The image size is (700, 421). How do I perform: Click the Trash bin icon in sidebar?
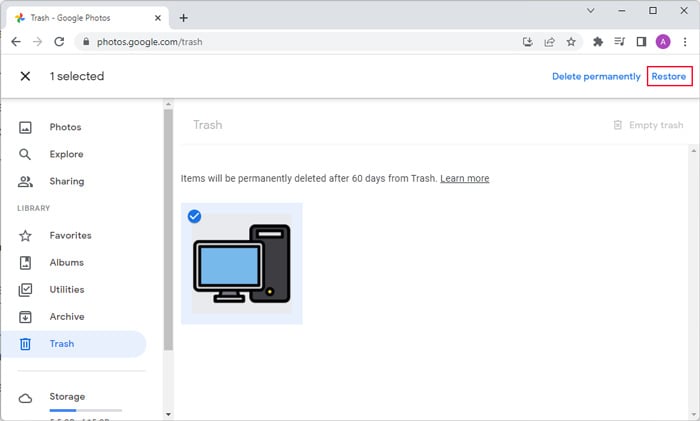pos(25,344)
